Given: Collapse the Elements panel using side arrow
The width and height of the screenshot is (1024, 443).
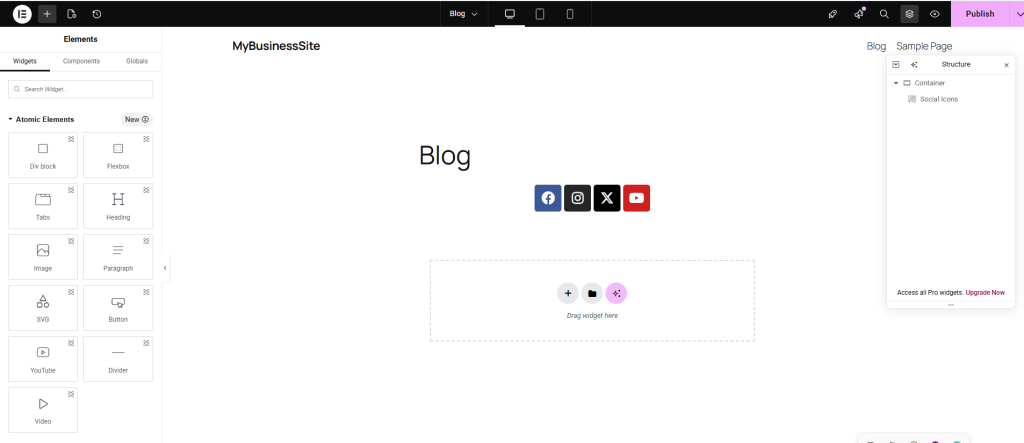Looking at the screenshot, I should 165,268.
